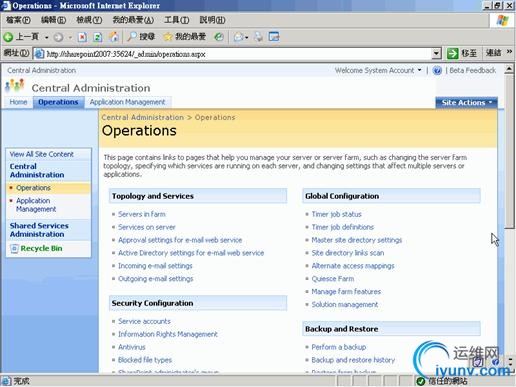The width and height of the screenshot is (516, 387).
Task: Click the Edit page toolbar icon
Action: pyautogui.click(x=274, y=37)
